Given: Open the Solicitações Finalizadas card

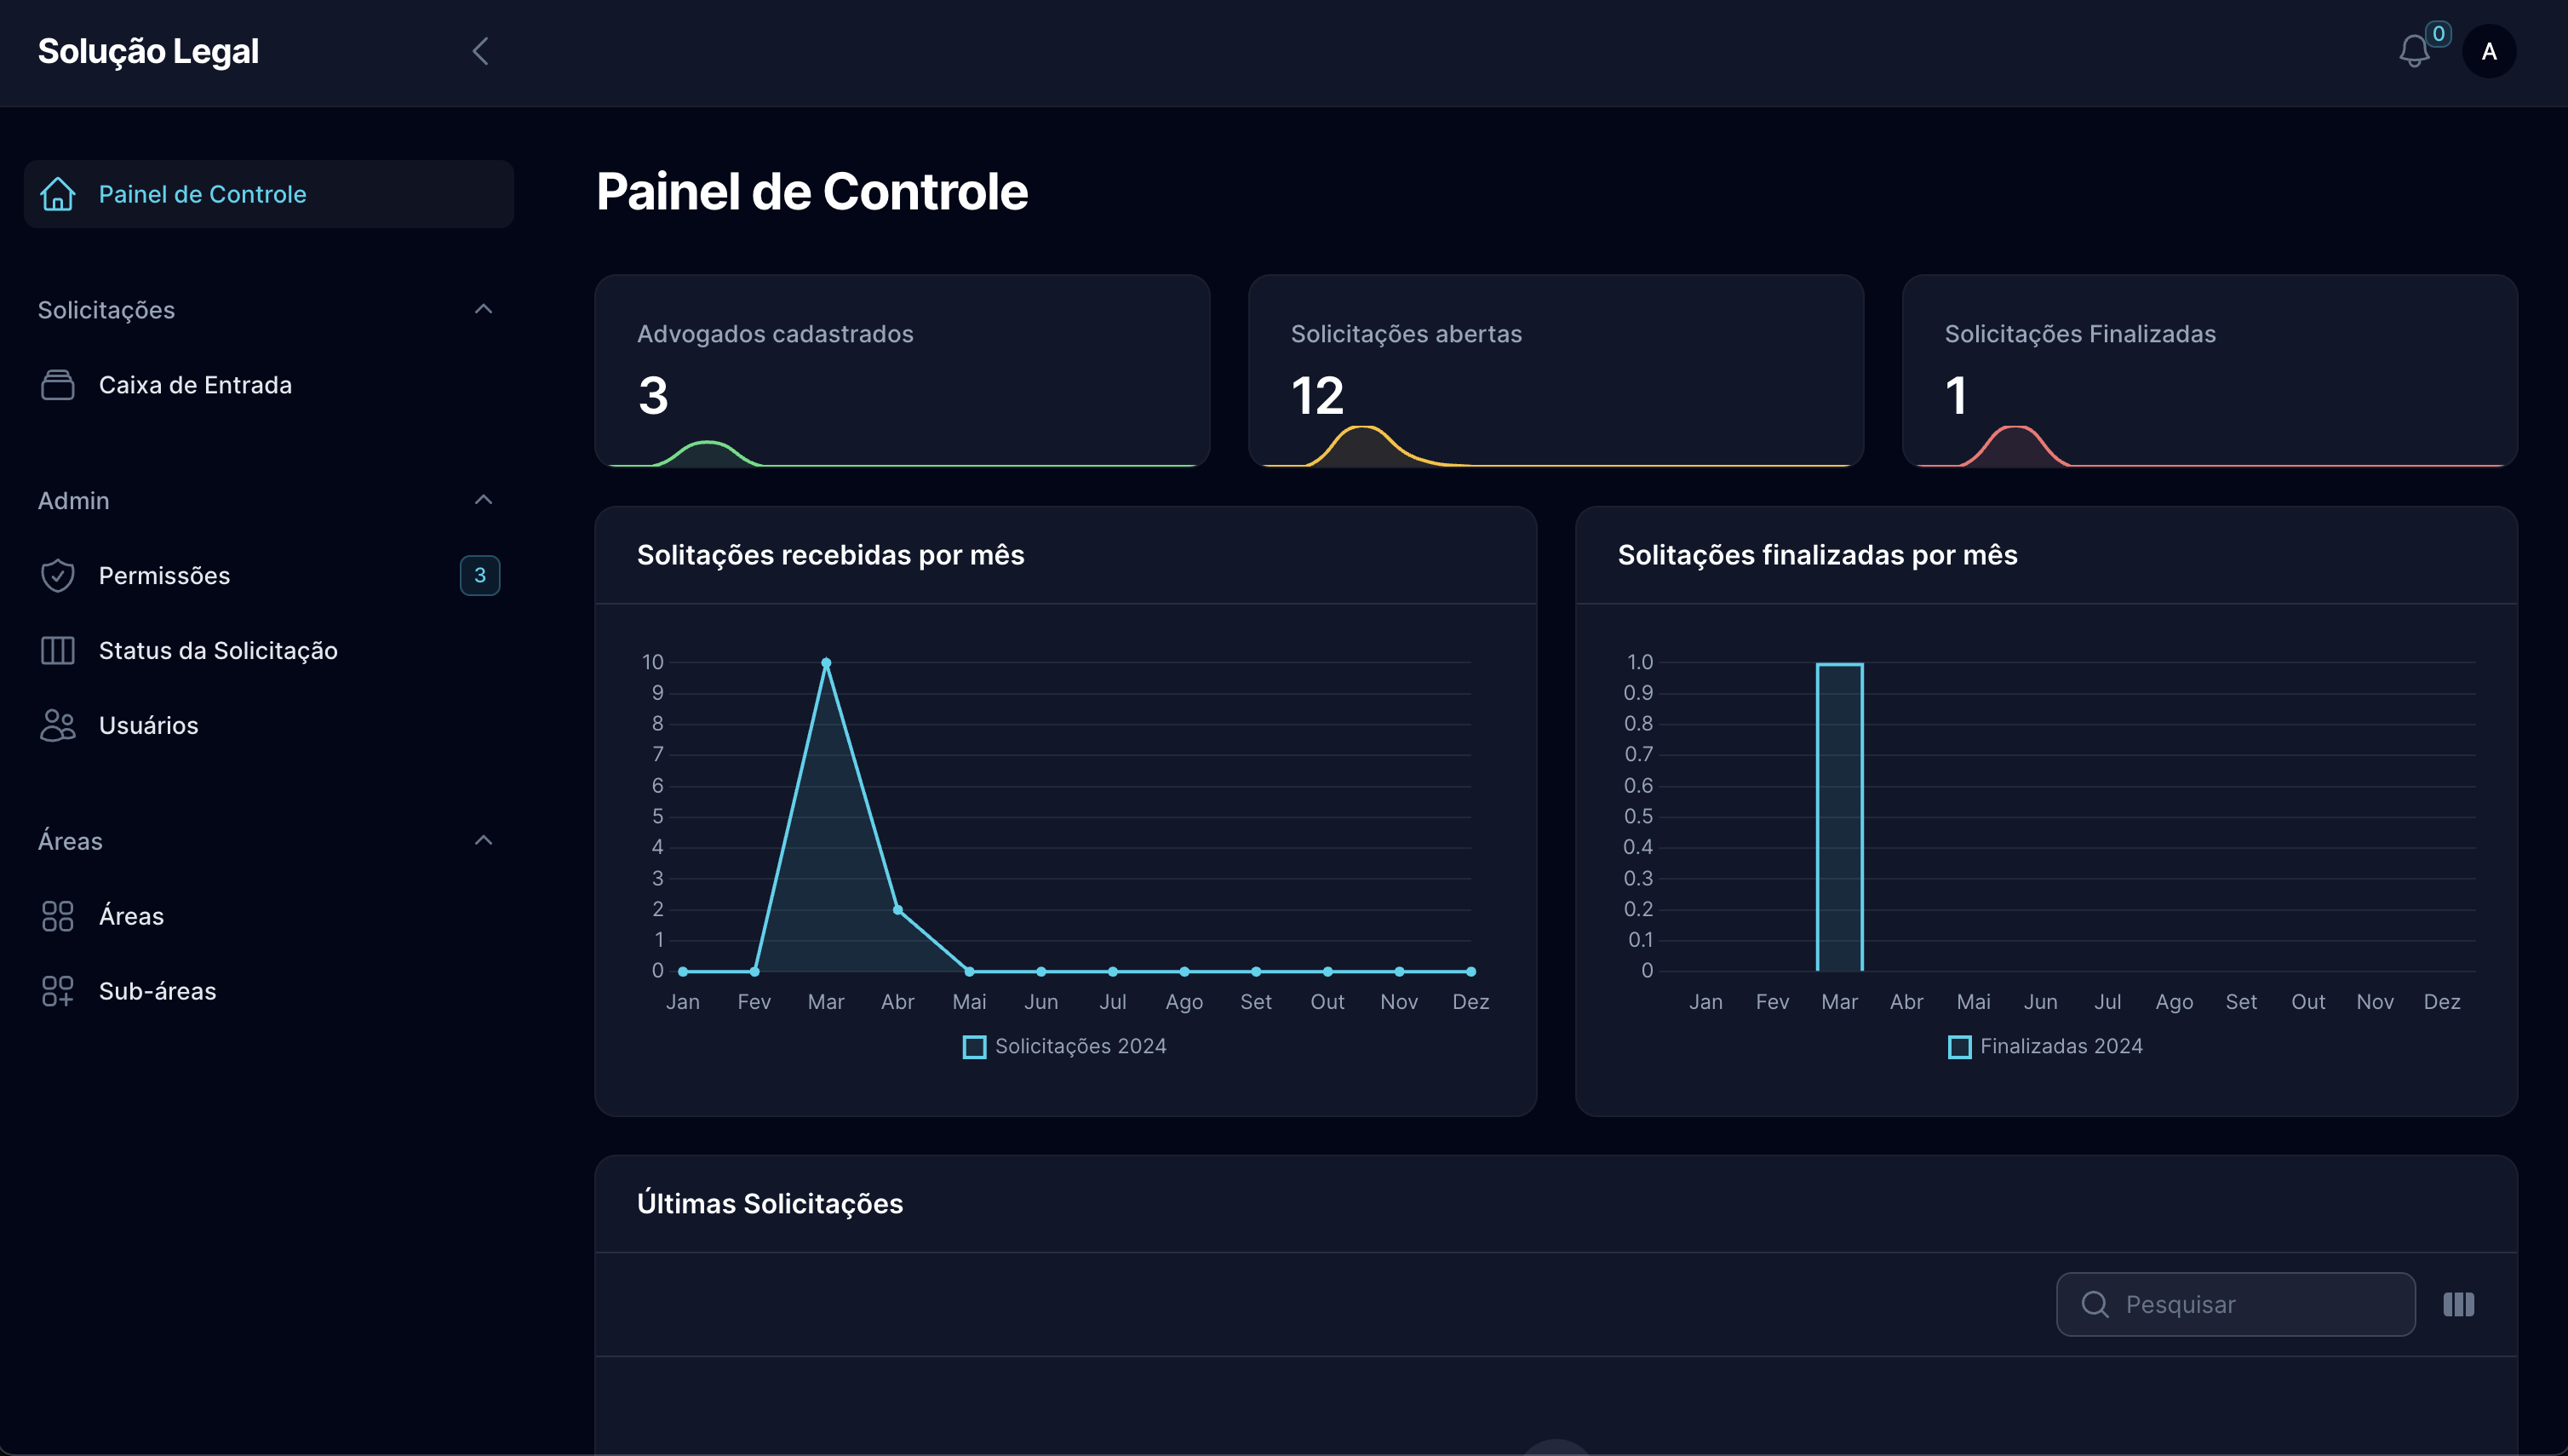Looking at the screenshot, I should click(2210, 371).
